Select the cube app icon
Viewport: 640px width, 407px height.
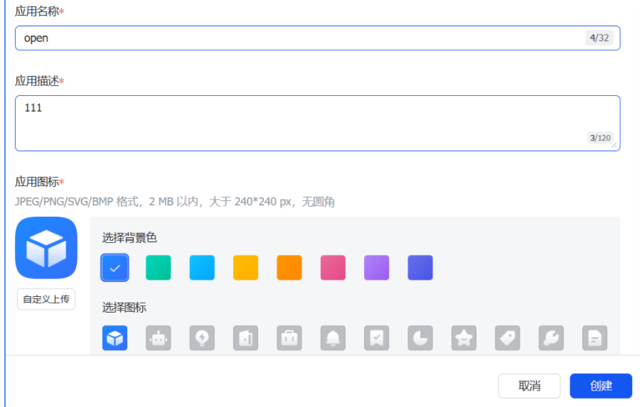pos(115,338)
